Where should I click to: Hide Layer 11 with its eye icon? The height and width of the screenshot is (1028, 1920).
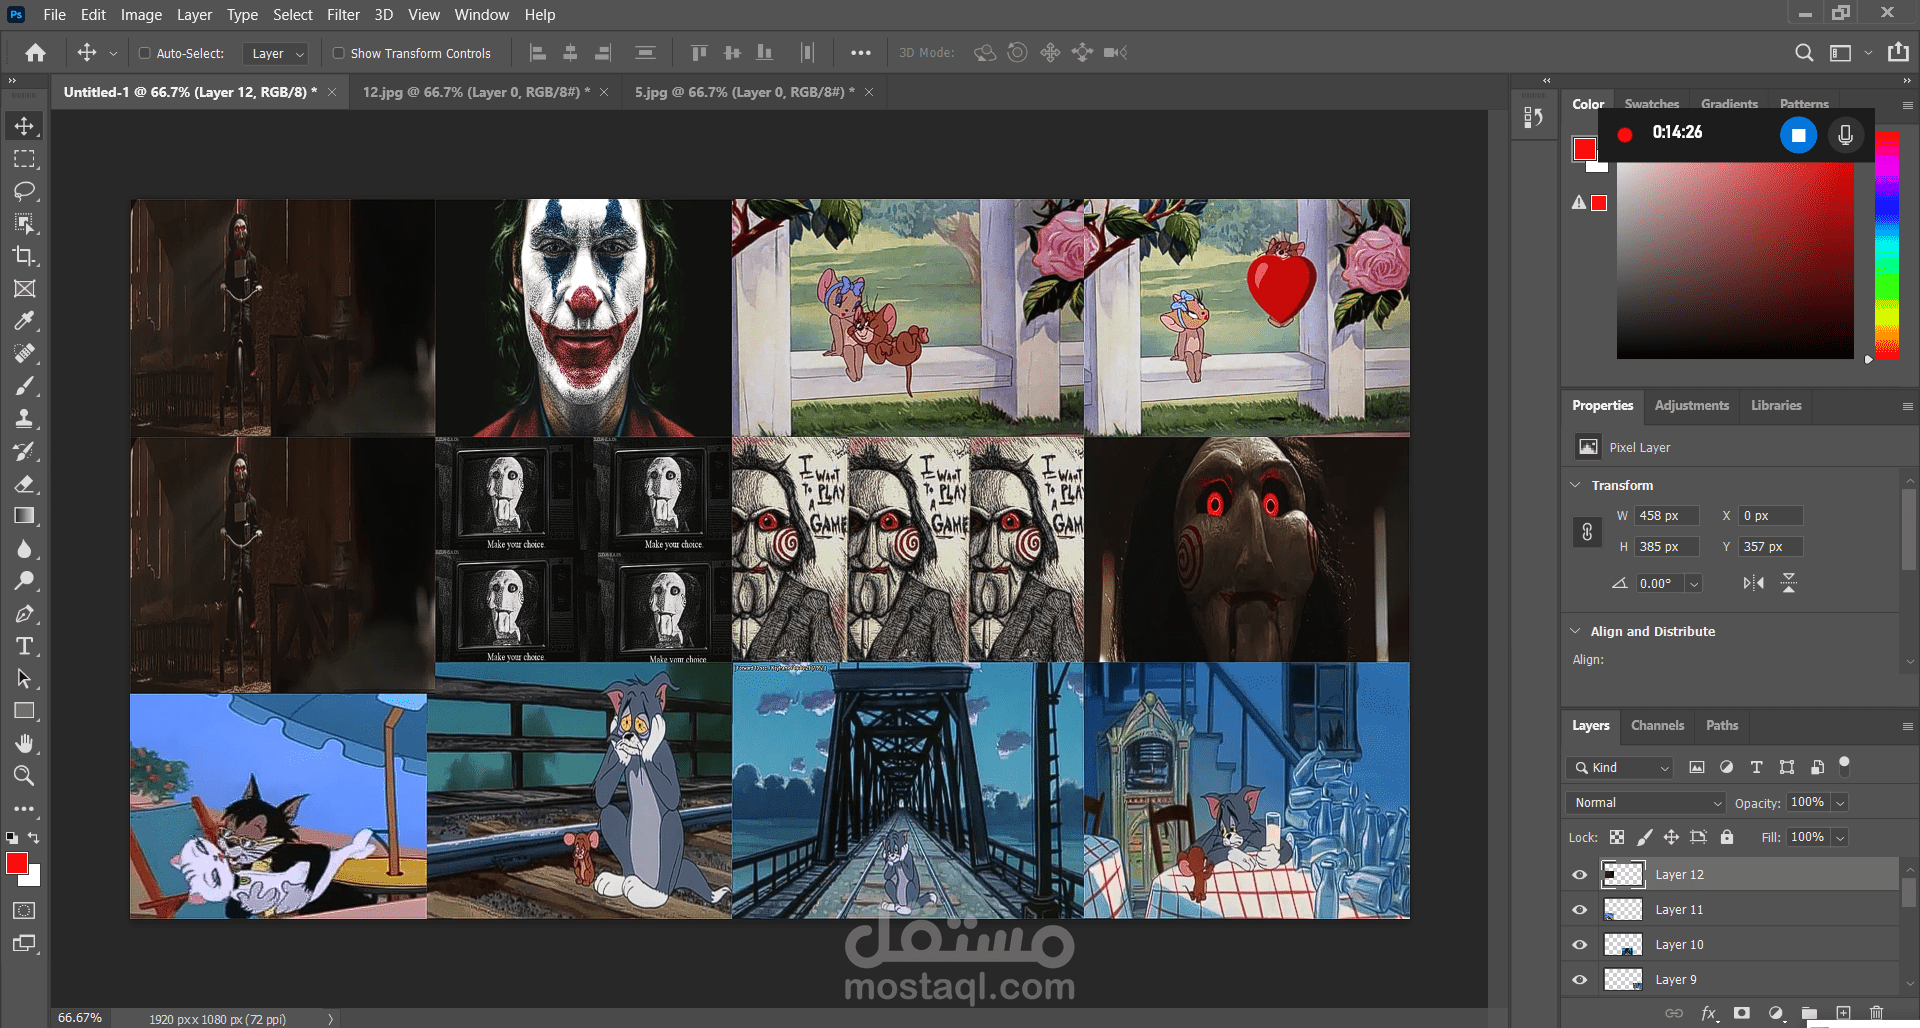pyautogui.click(x=1580, y=910)
